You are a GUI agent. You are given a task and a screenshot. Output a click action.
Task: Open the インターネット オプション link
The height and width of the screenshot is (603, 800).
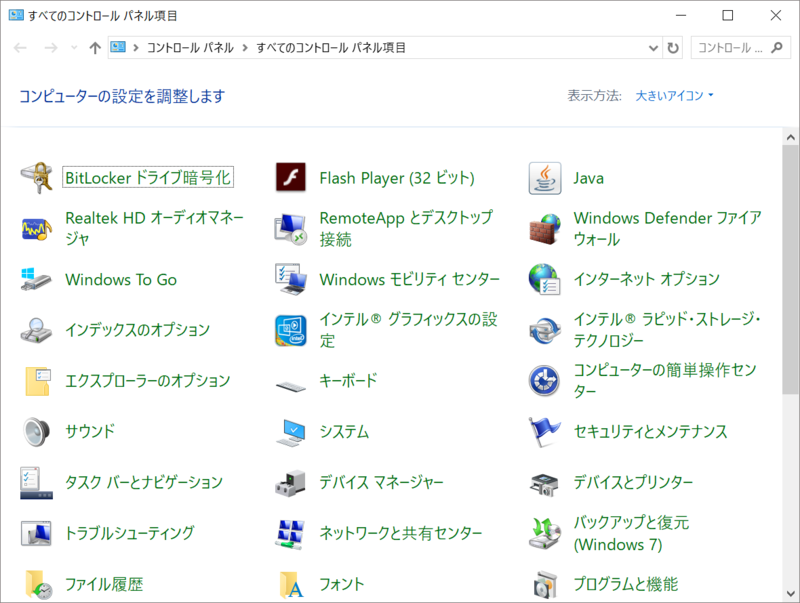coord(646,279)
